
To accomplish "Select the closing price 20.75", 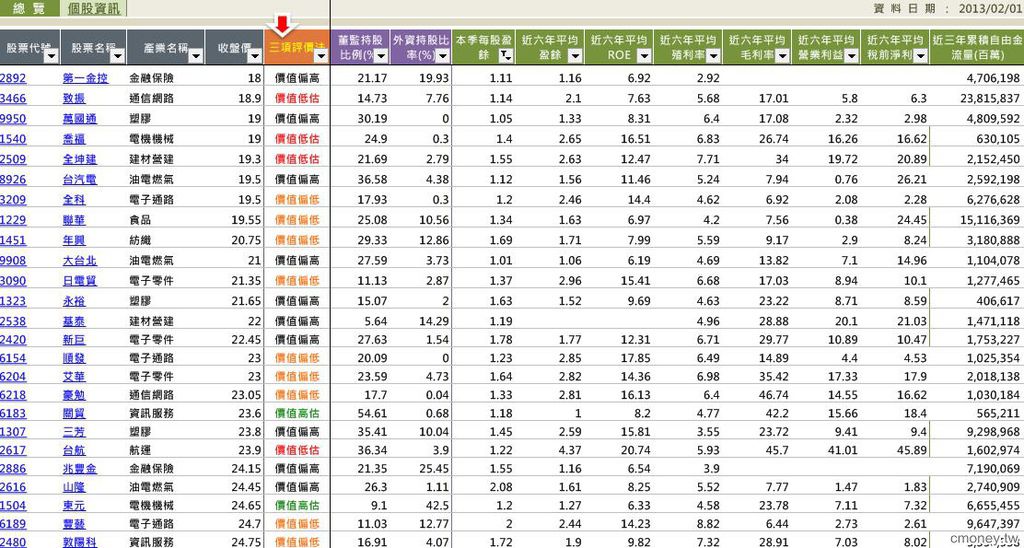I will click(247, 240).
